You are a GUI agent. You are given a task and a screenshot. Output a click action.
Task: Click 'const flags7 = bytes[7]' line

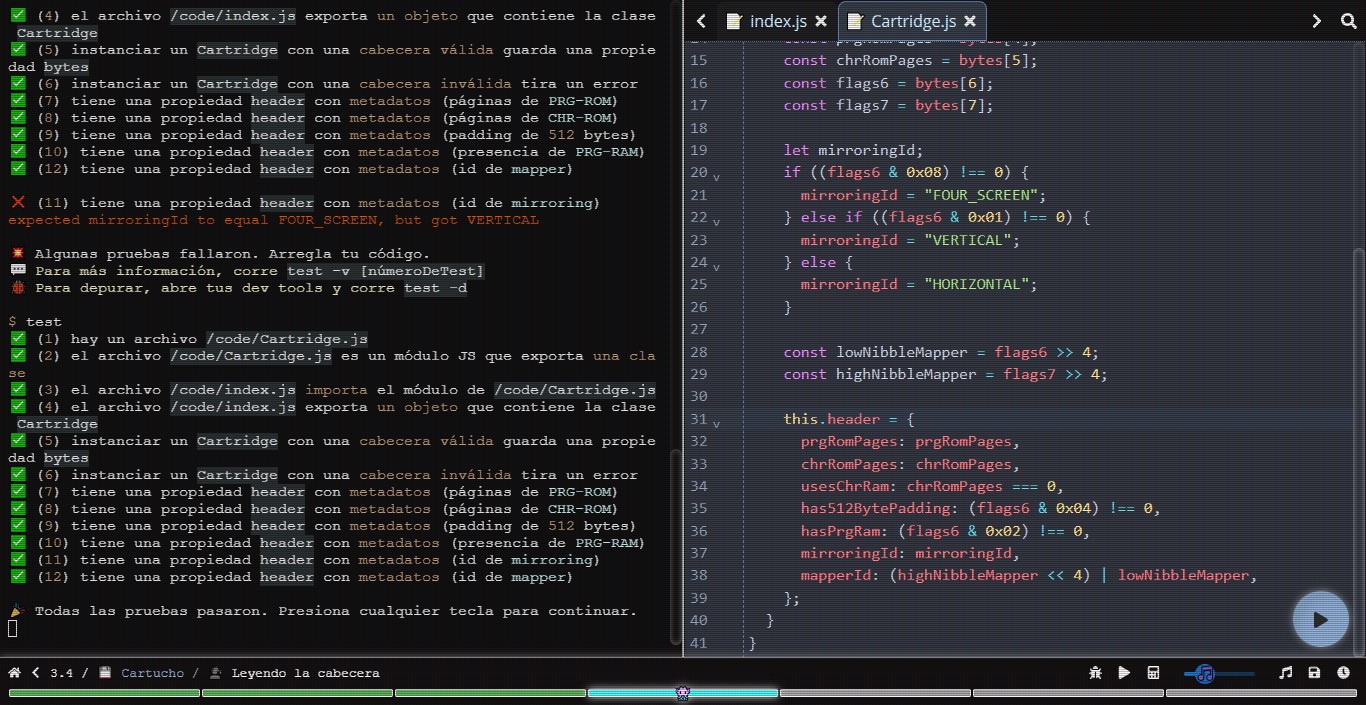[888, 105]
